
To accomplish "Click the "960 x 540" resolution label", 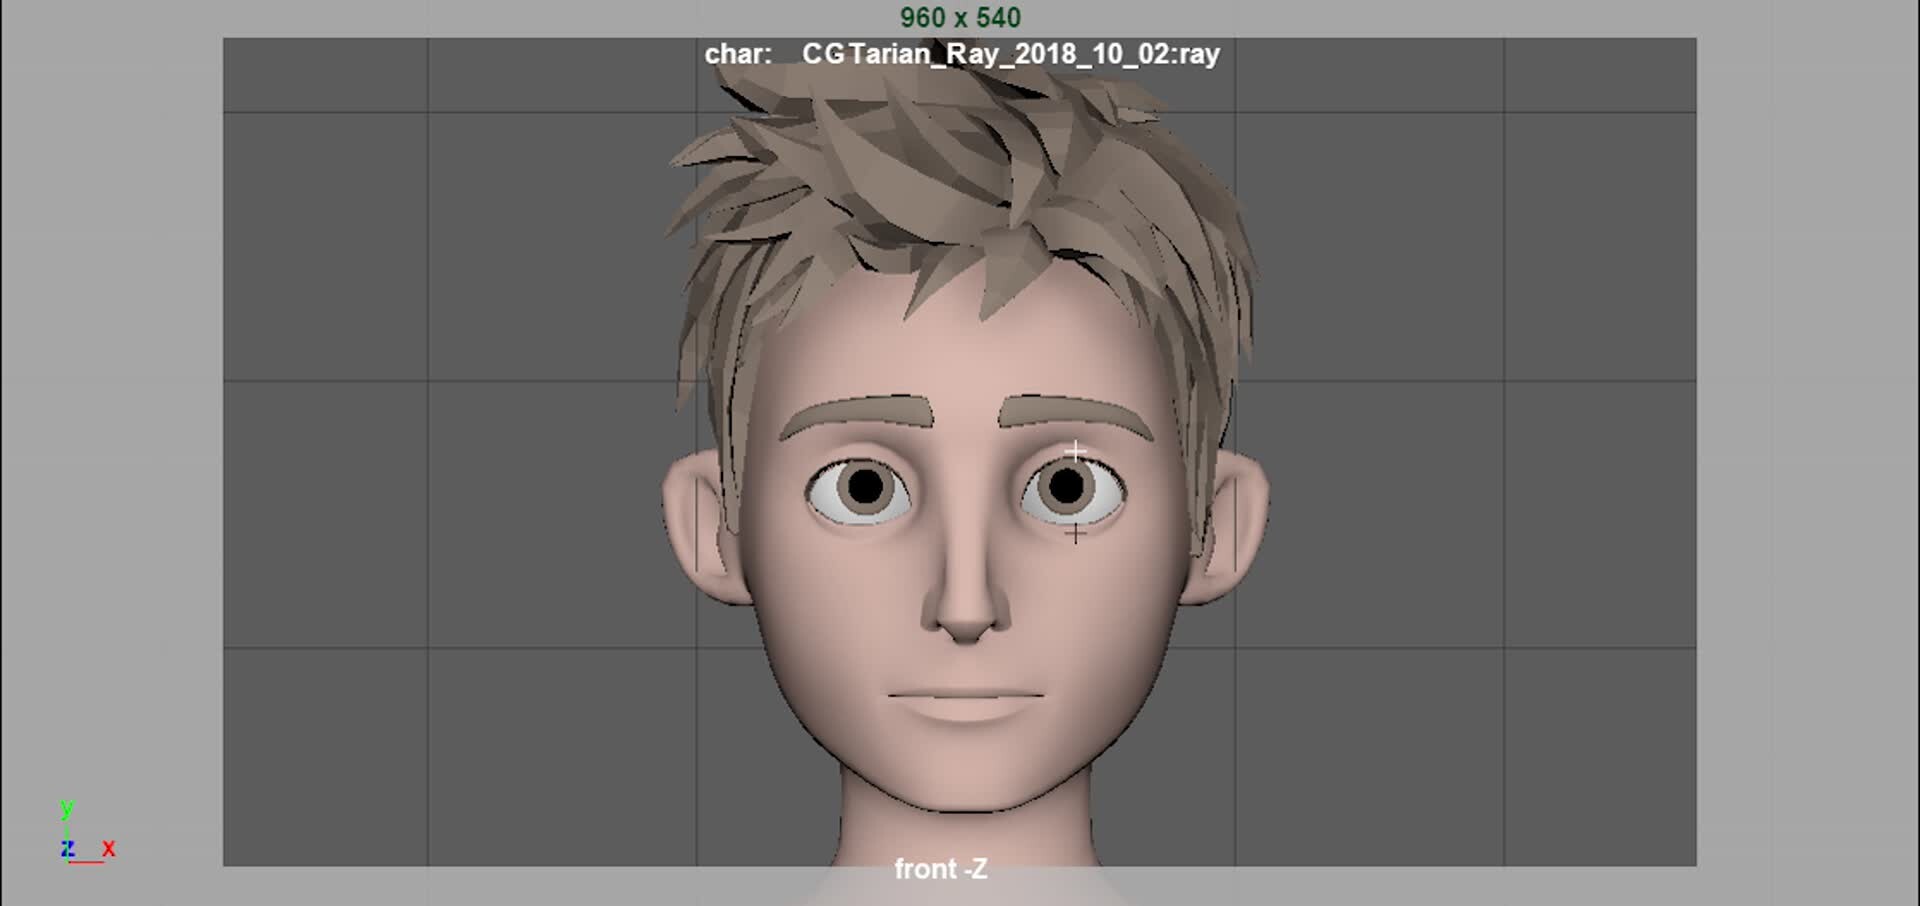I will point(960,18).
